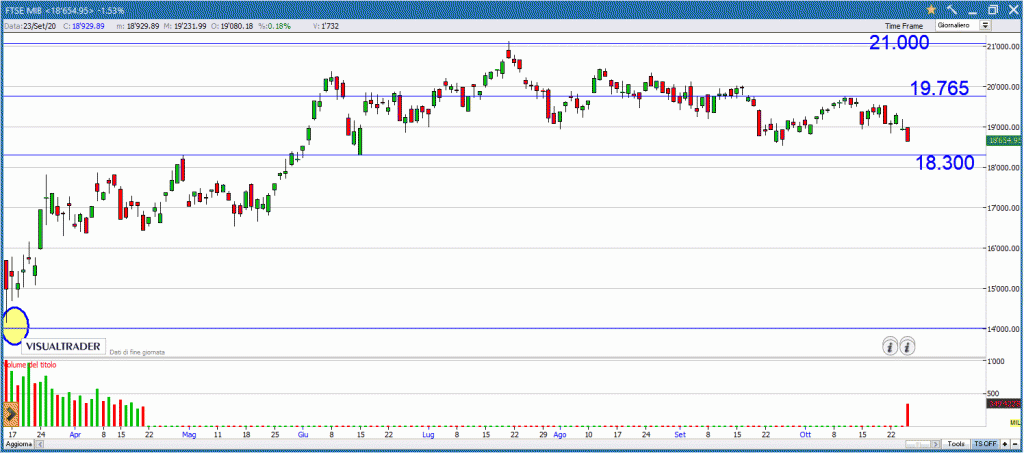Viewport: 1024px width, 453px height.
Task: Restore the chart window size
Action: pos(993,9)
